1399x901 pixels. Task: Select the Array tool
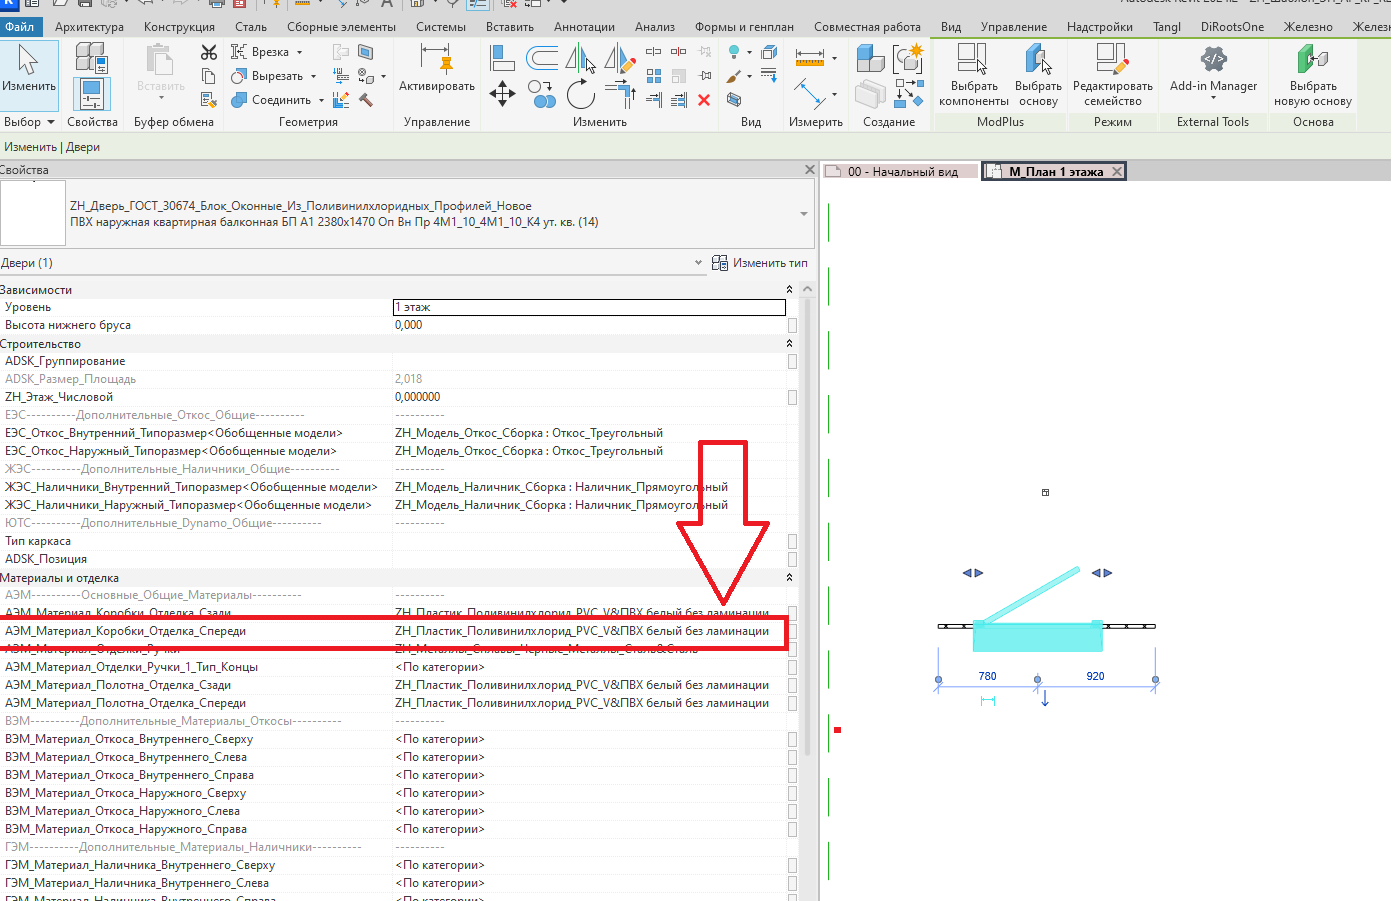654,75
